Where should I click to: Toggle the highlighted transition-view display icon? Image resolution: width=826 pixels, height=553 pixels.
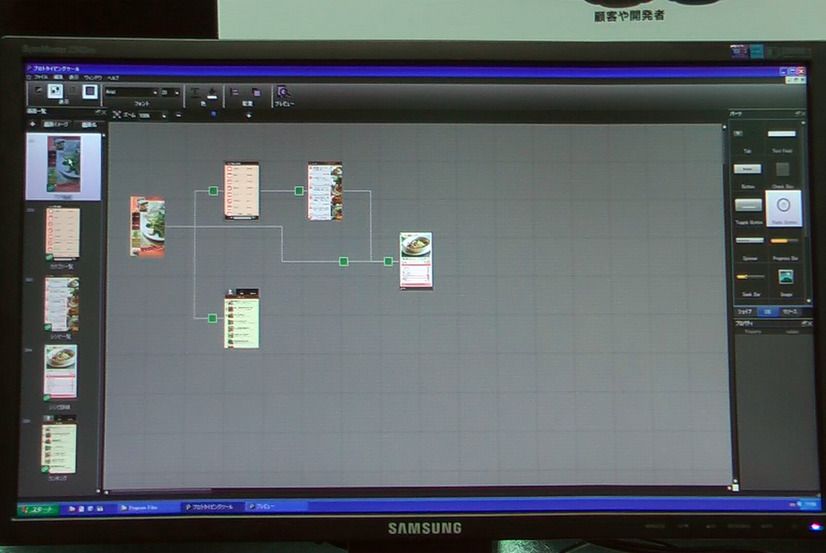[55, 91]
